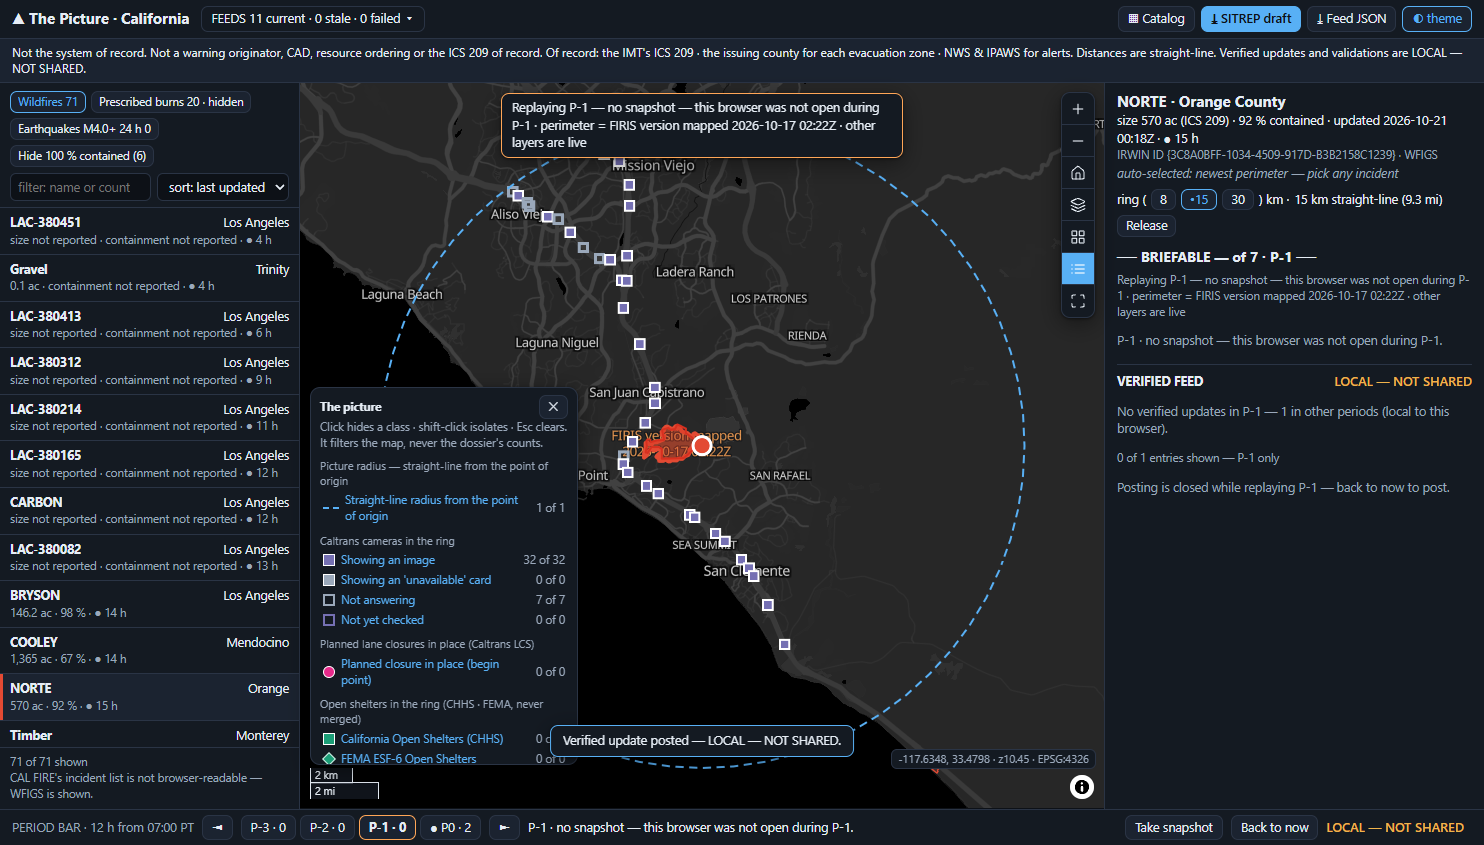Open the map layers stack control
This screenshot has height=845, width=1484.
(1077, 205)
